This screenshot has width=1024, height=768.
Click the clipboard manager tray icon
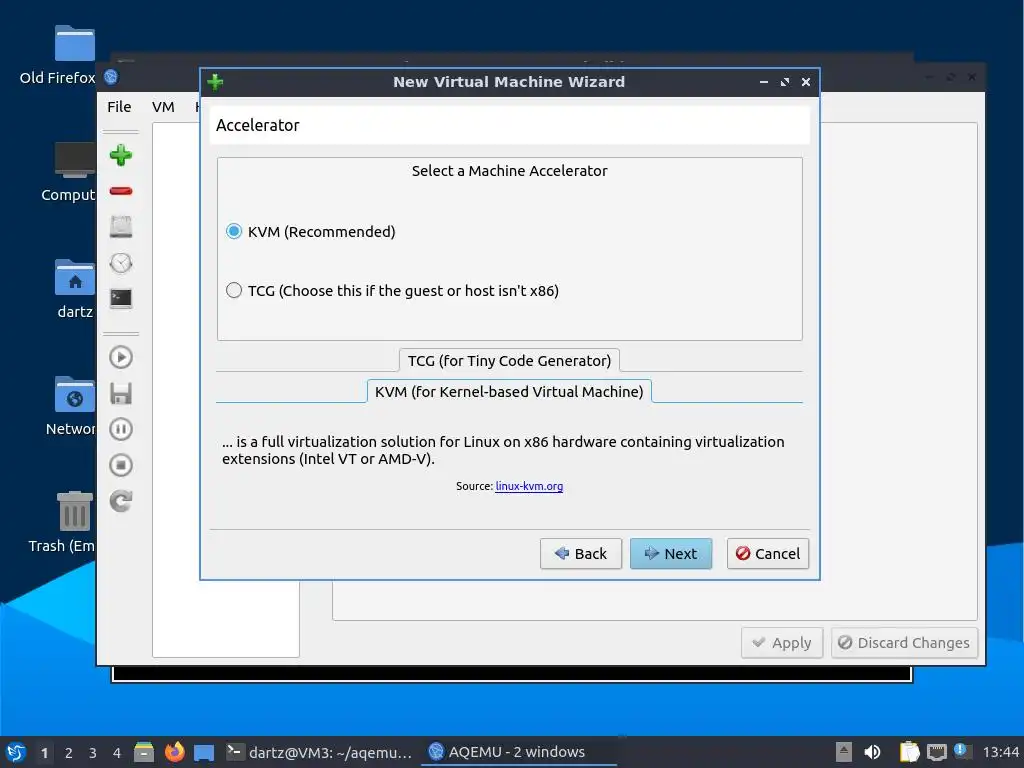click(909, 752)
